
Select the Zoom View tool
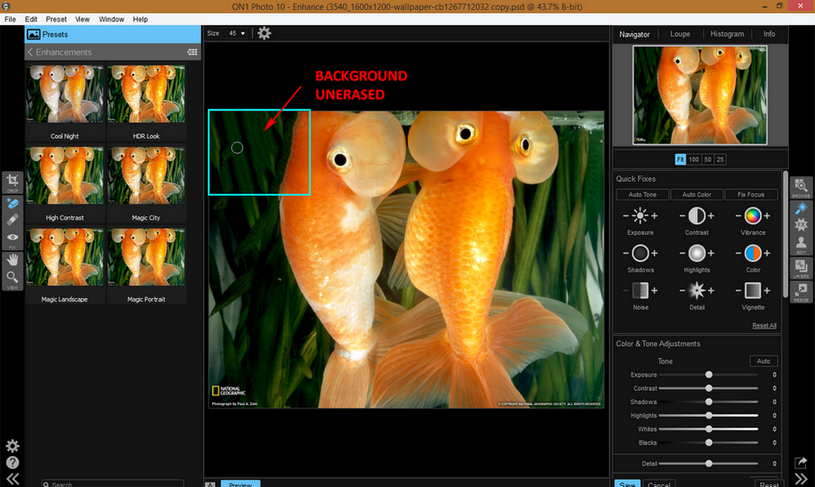click(x=13, y=278)
